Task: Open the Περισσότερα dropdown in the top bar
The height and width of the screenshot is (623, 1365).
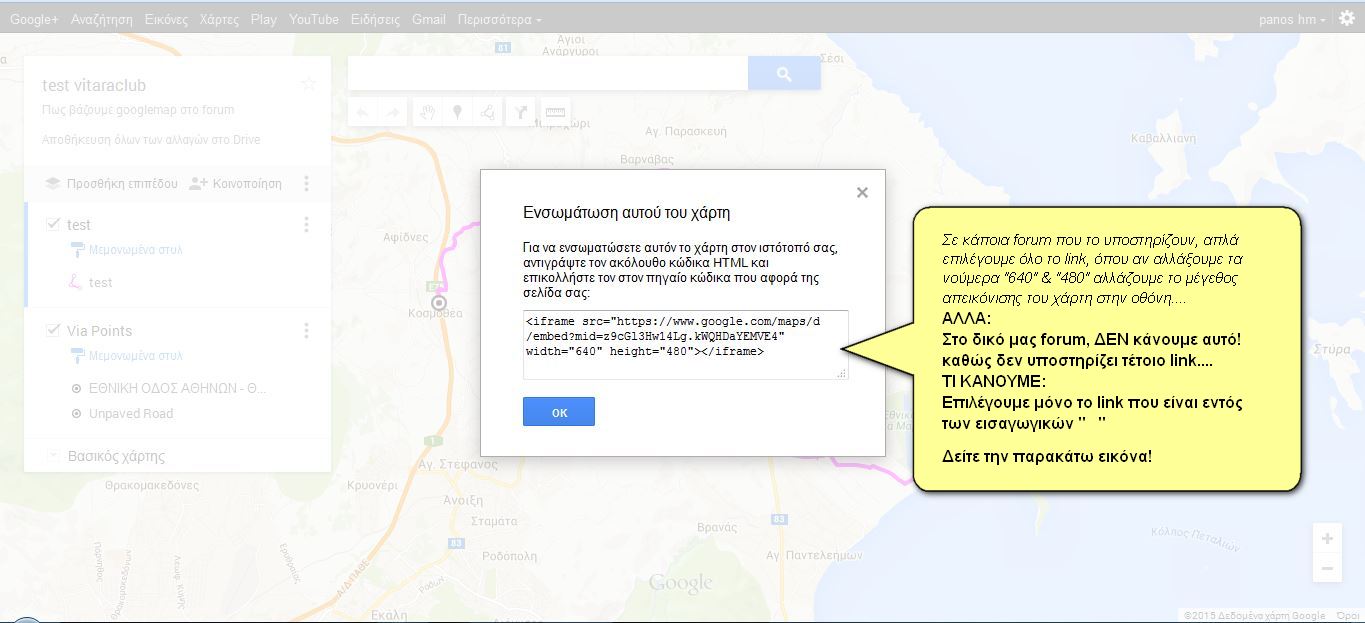Action: pos(499,19)
